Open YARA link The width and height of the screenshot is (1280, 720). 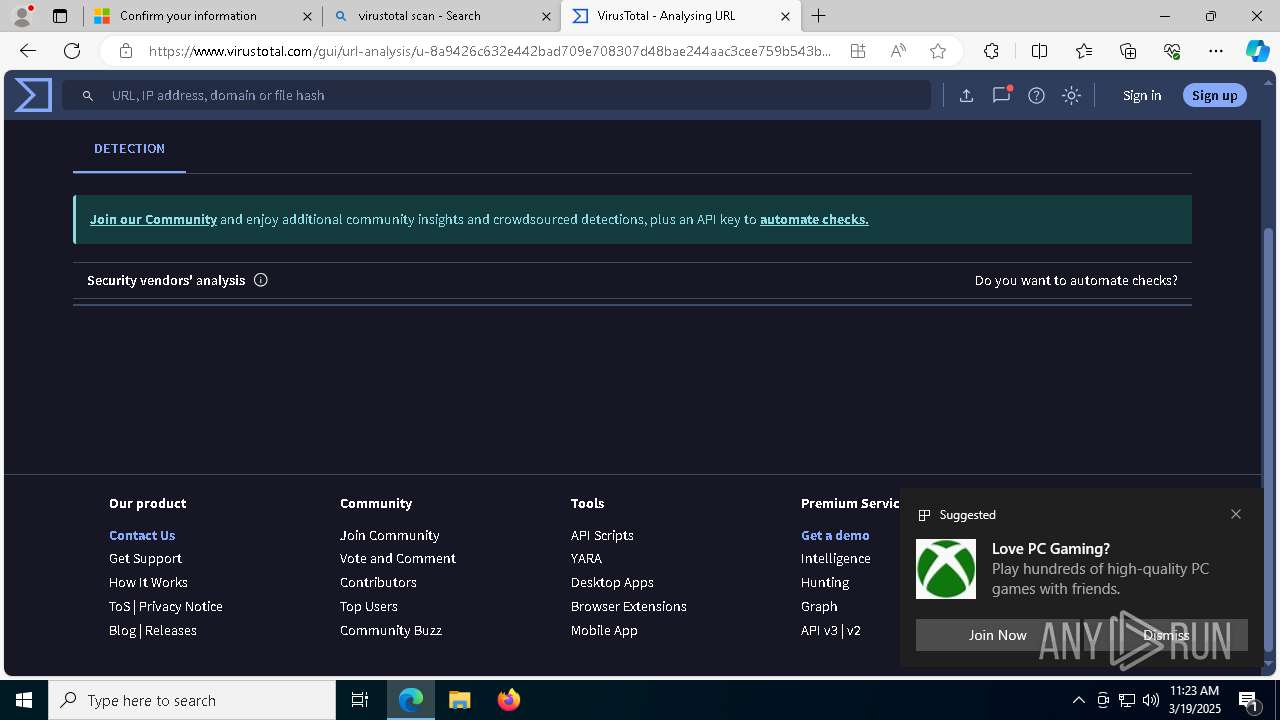tap(586, 558)
